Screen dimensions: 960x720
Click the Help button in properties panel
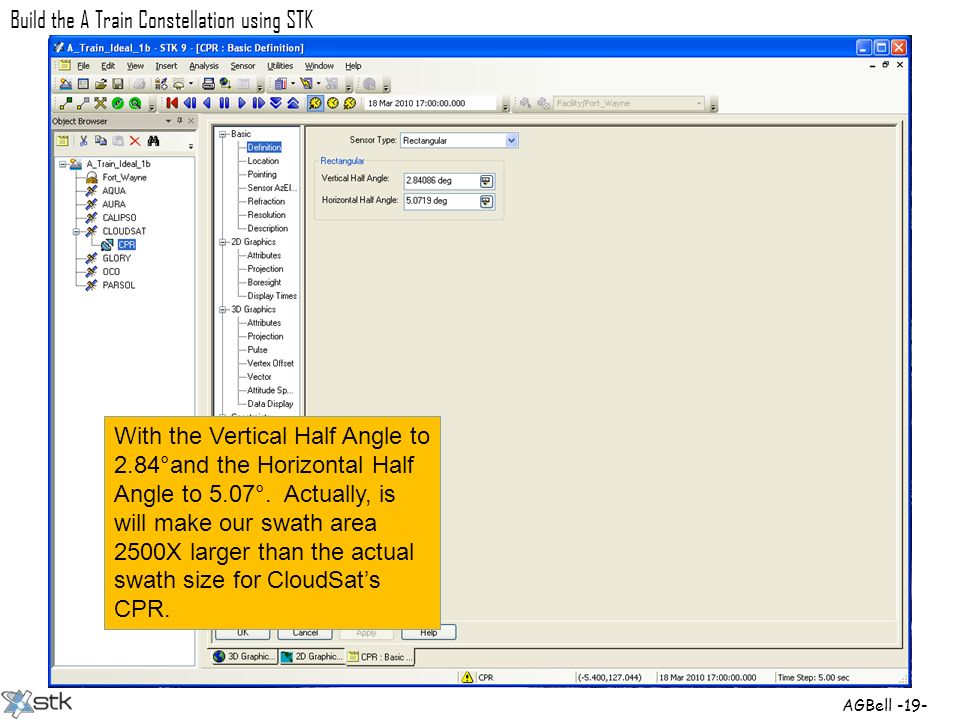pyautogui.click(x=429, y=633)
